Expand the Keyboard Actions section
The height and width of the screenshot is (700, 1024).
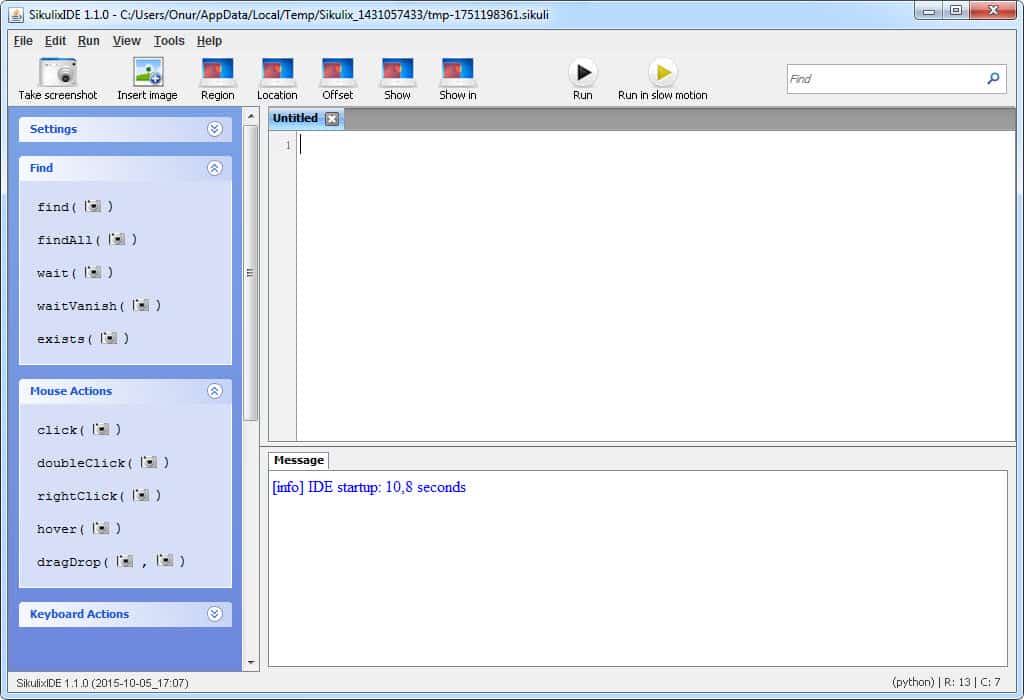click(x=214, y=614)
